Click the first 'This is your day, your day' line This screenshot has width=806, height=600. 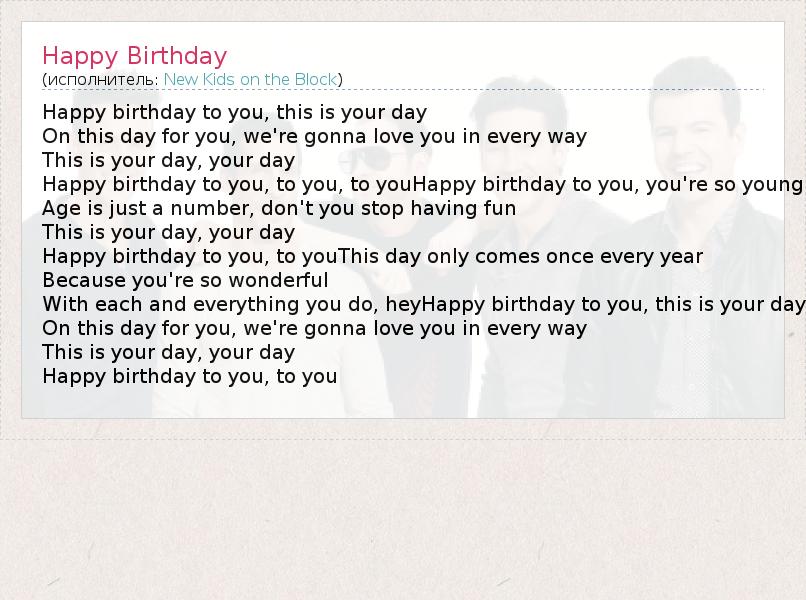(169, 160)
